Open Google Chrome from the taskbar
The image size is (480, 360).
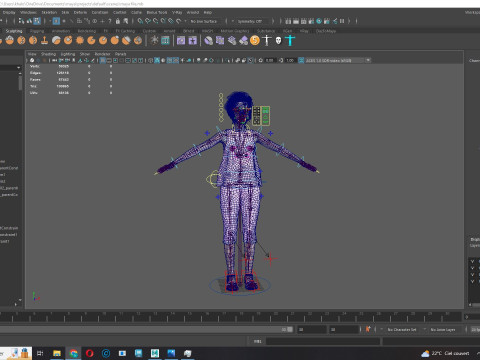point(73,353)
